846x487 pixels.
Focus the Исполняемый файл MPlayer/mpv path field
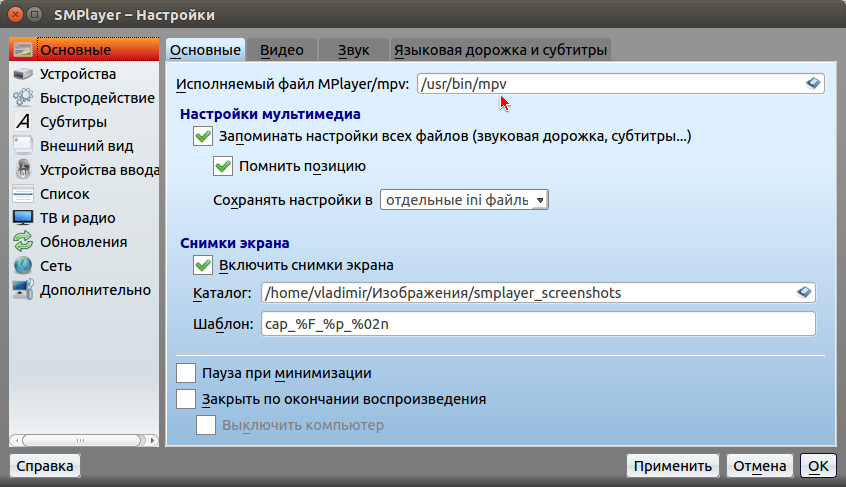tap(620, 84)
